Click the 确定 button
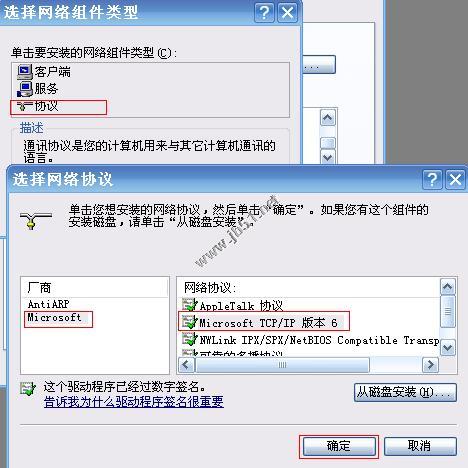Image resolution: width=468 pixels, height=468 pixels. point(339,446)
